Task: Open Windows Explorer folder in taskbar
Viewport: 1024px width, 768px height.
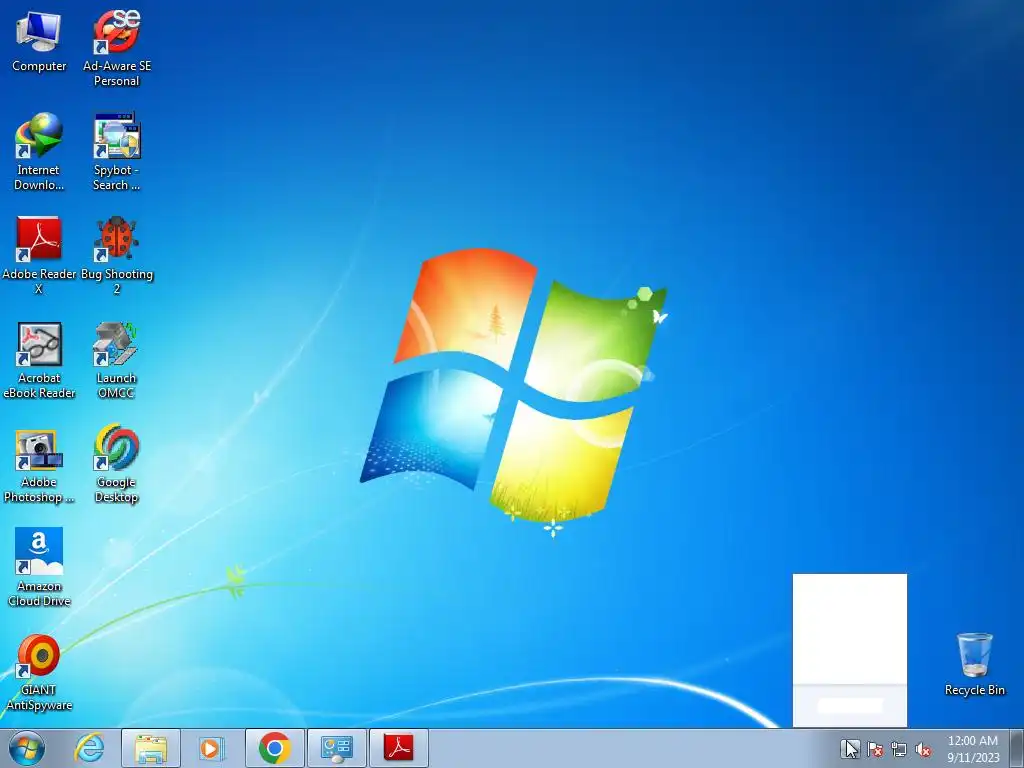Action: (151, 748)
